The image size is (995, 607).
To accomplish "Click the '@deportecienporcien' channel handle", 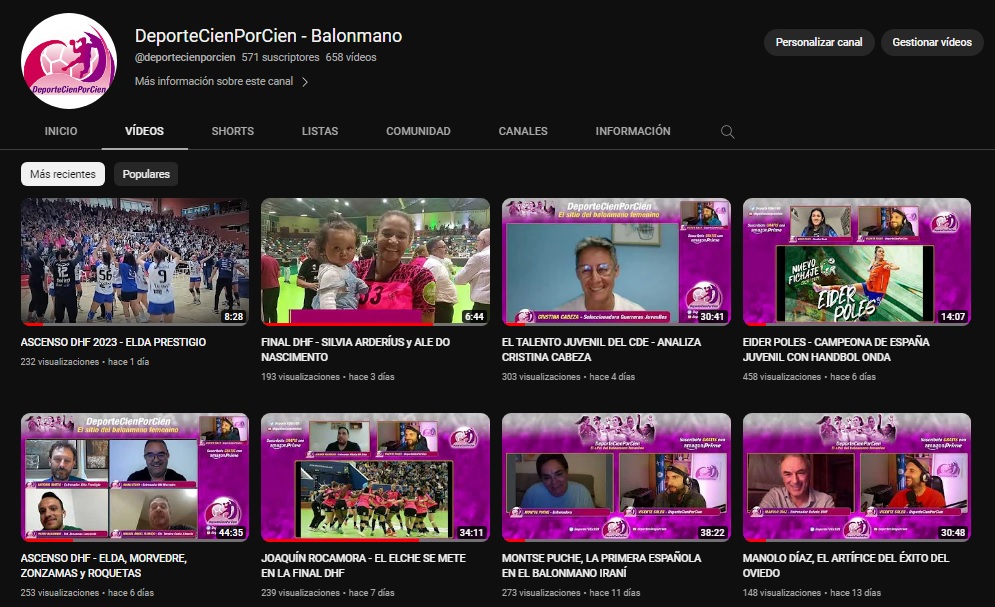I will click(185, 57).
